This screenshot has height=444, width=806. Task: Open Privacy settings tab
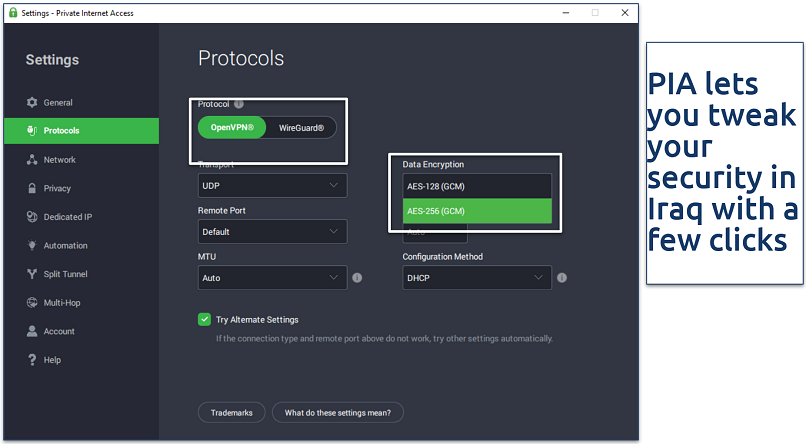(81, 188)
